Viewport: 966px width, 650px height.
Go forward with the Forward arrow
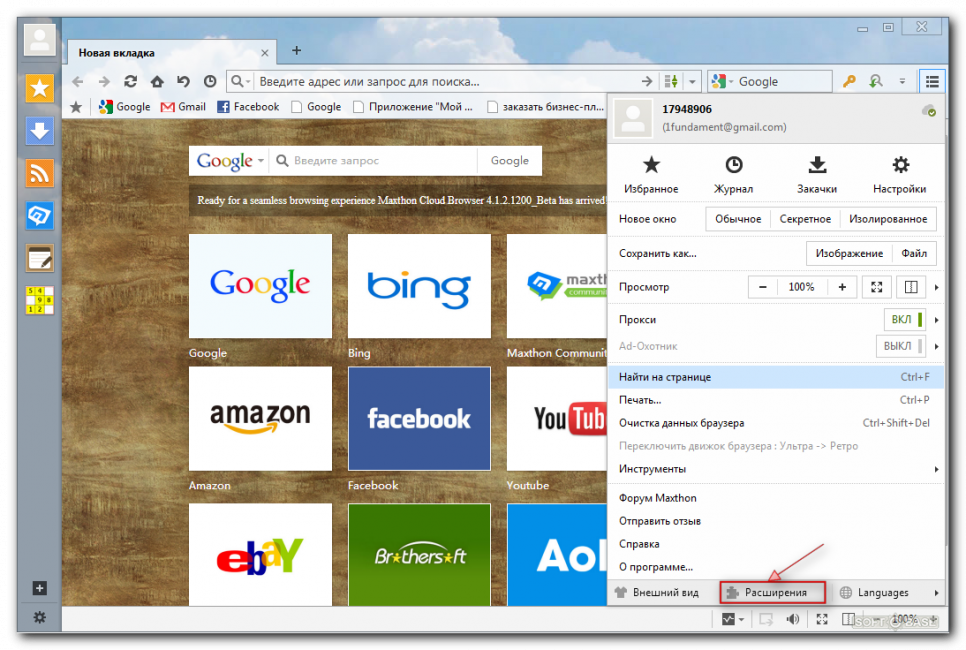coord(104,81)
